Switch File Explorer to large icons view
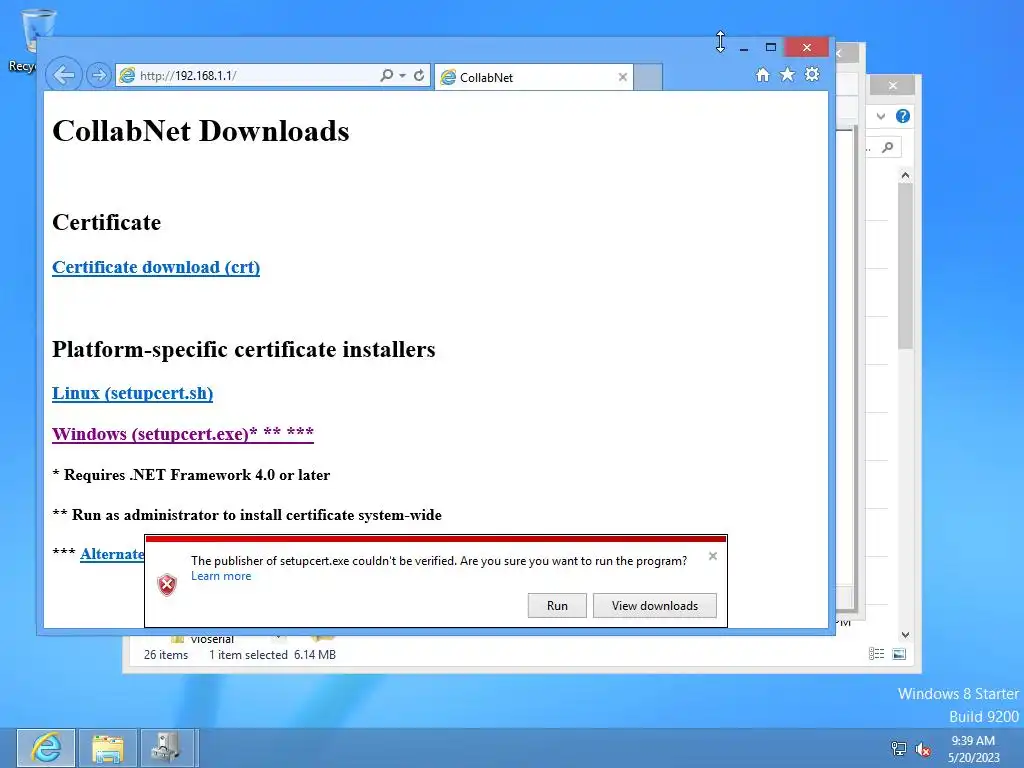The image size is (1024, 768). tap(899, 654)
